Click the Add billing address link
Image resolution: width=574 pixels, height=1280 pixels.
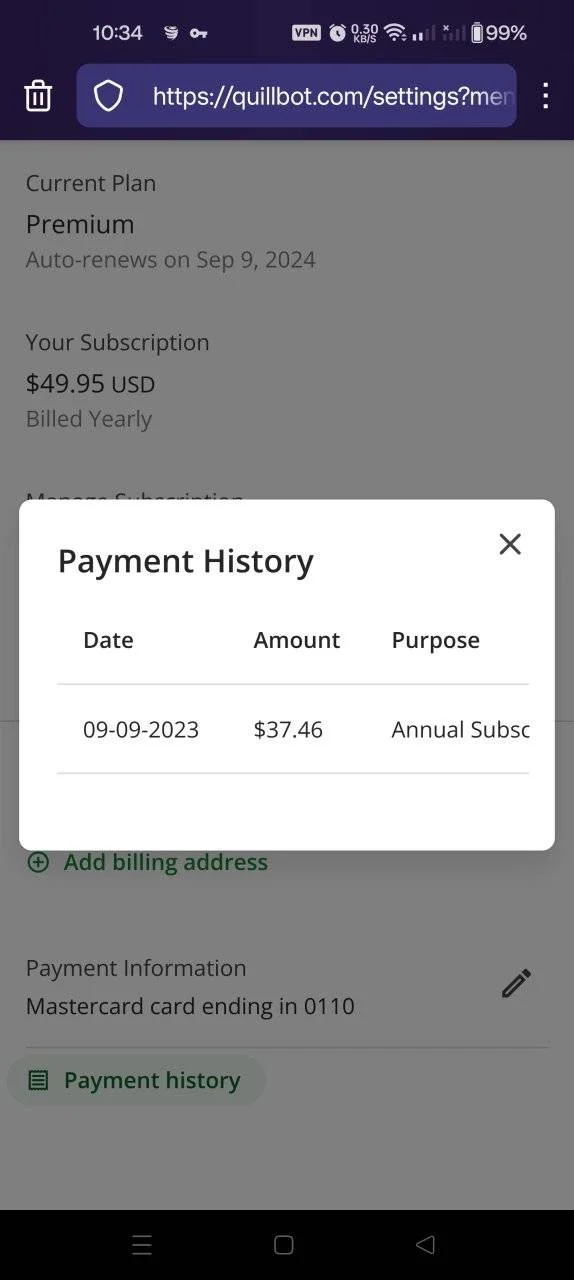pos(166,862)
